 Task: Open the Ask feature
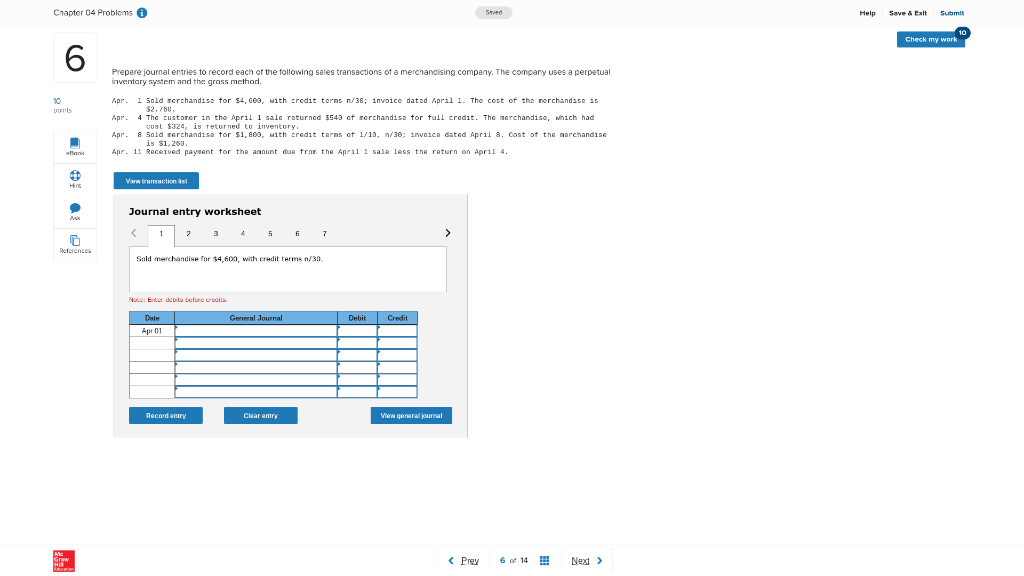pyautogui.click(x=75, y=209)
